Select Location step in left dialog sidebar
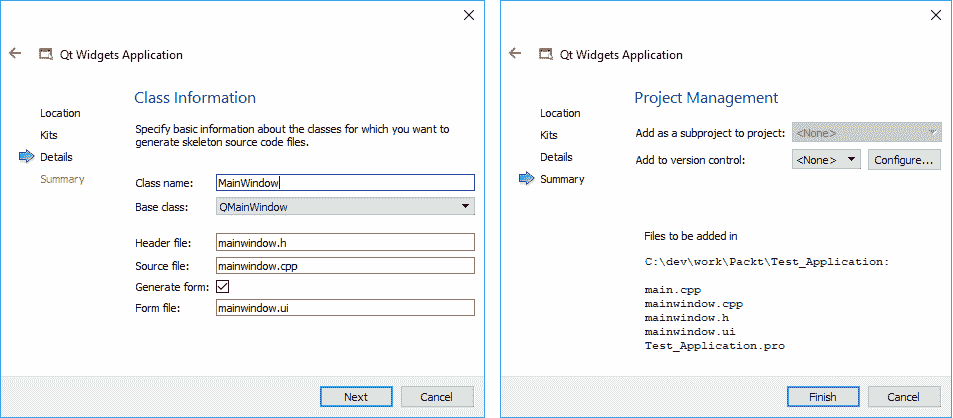The height and width of the screenshot is (418, 953). tap(60, 113)
